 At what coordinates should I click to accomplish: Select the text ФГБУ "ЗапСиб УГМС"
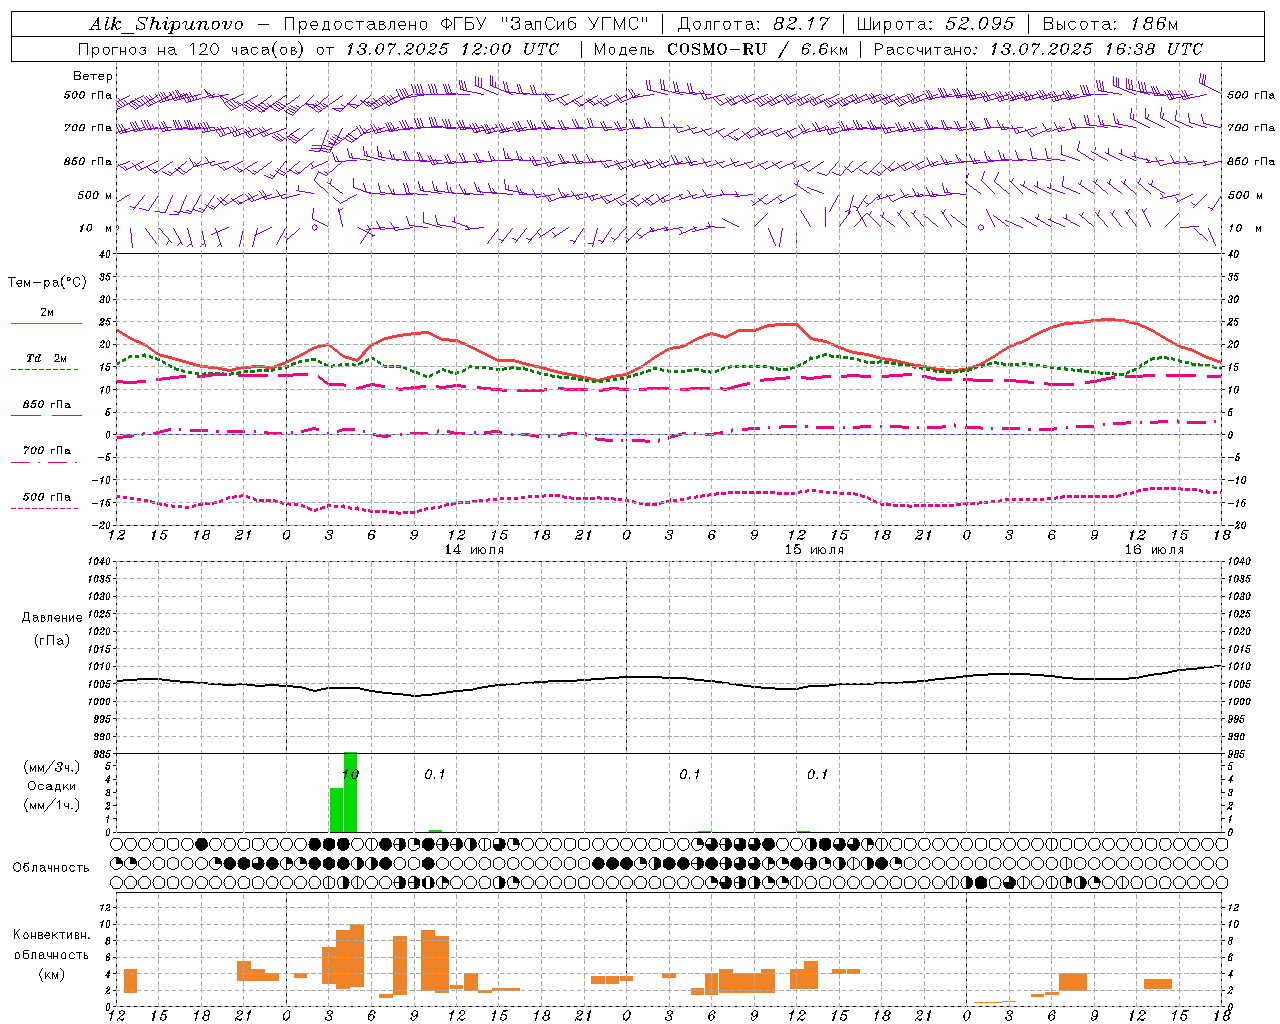coord(544,24)
